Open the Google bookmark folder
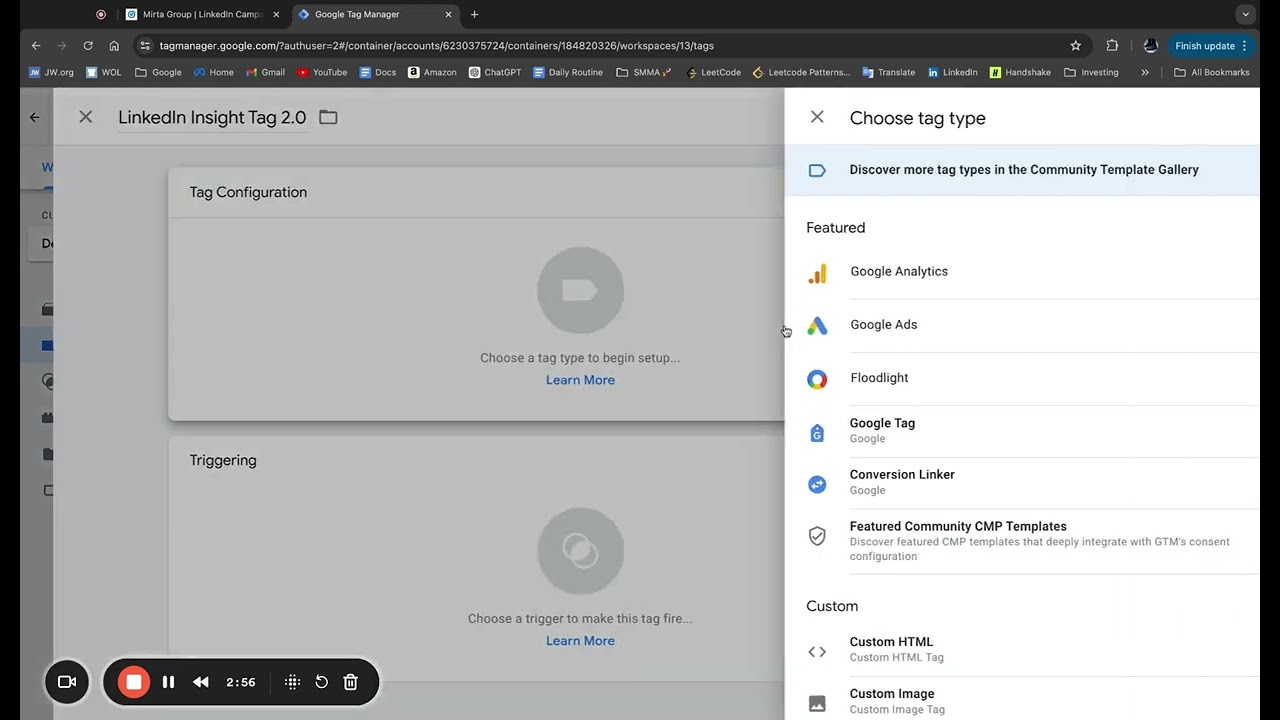This screenshot has width=1280, height=720. tap(158, 73)
